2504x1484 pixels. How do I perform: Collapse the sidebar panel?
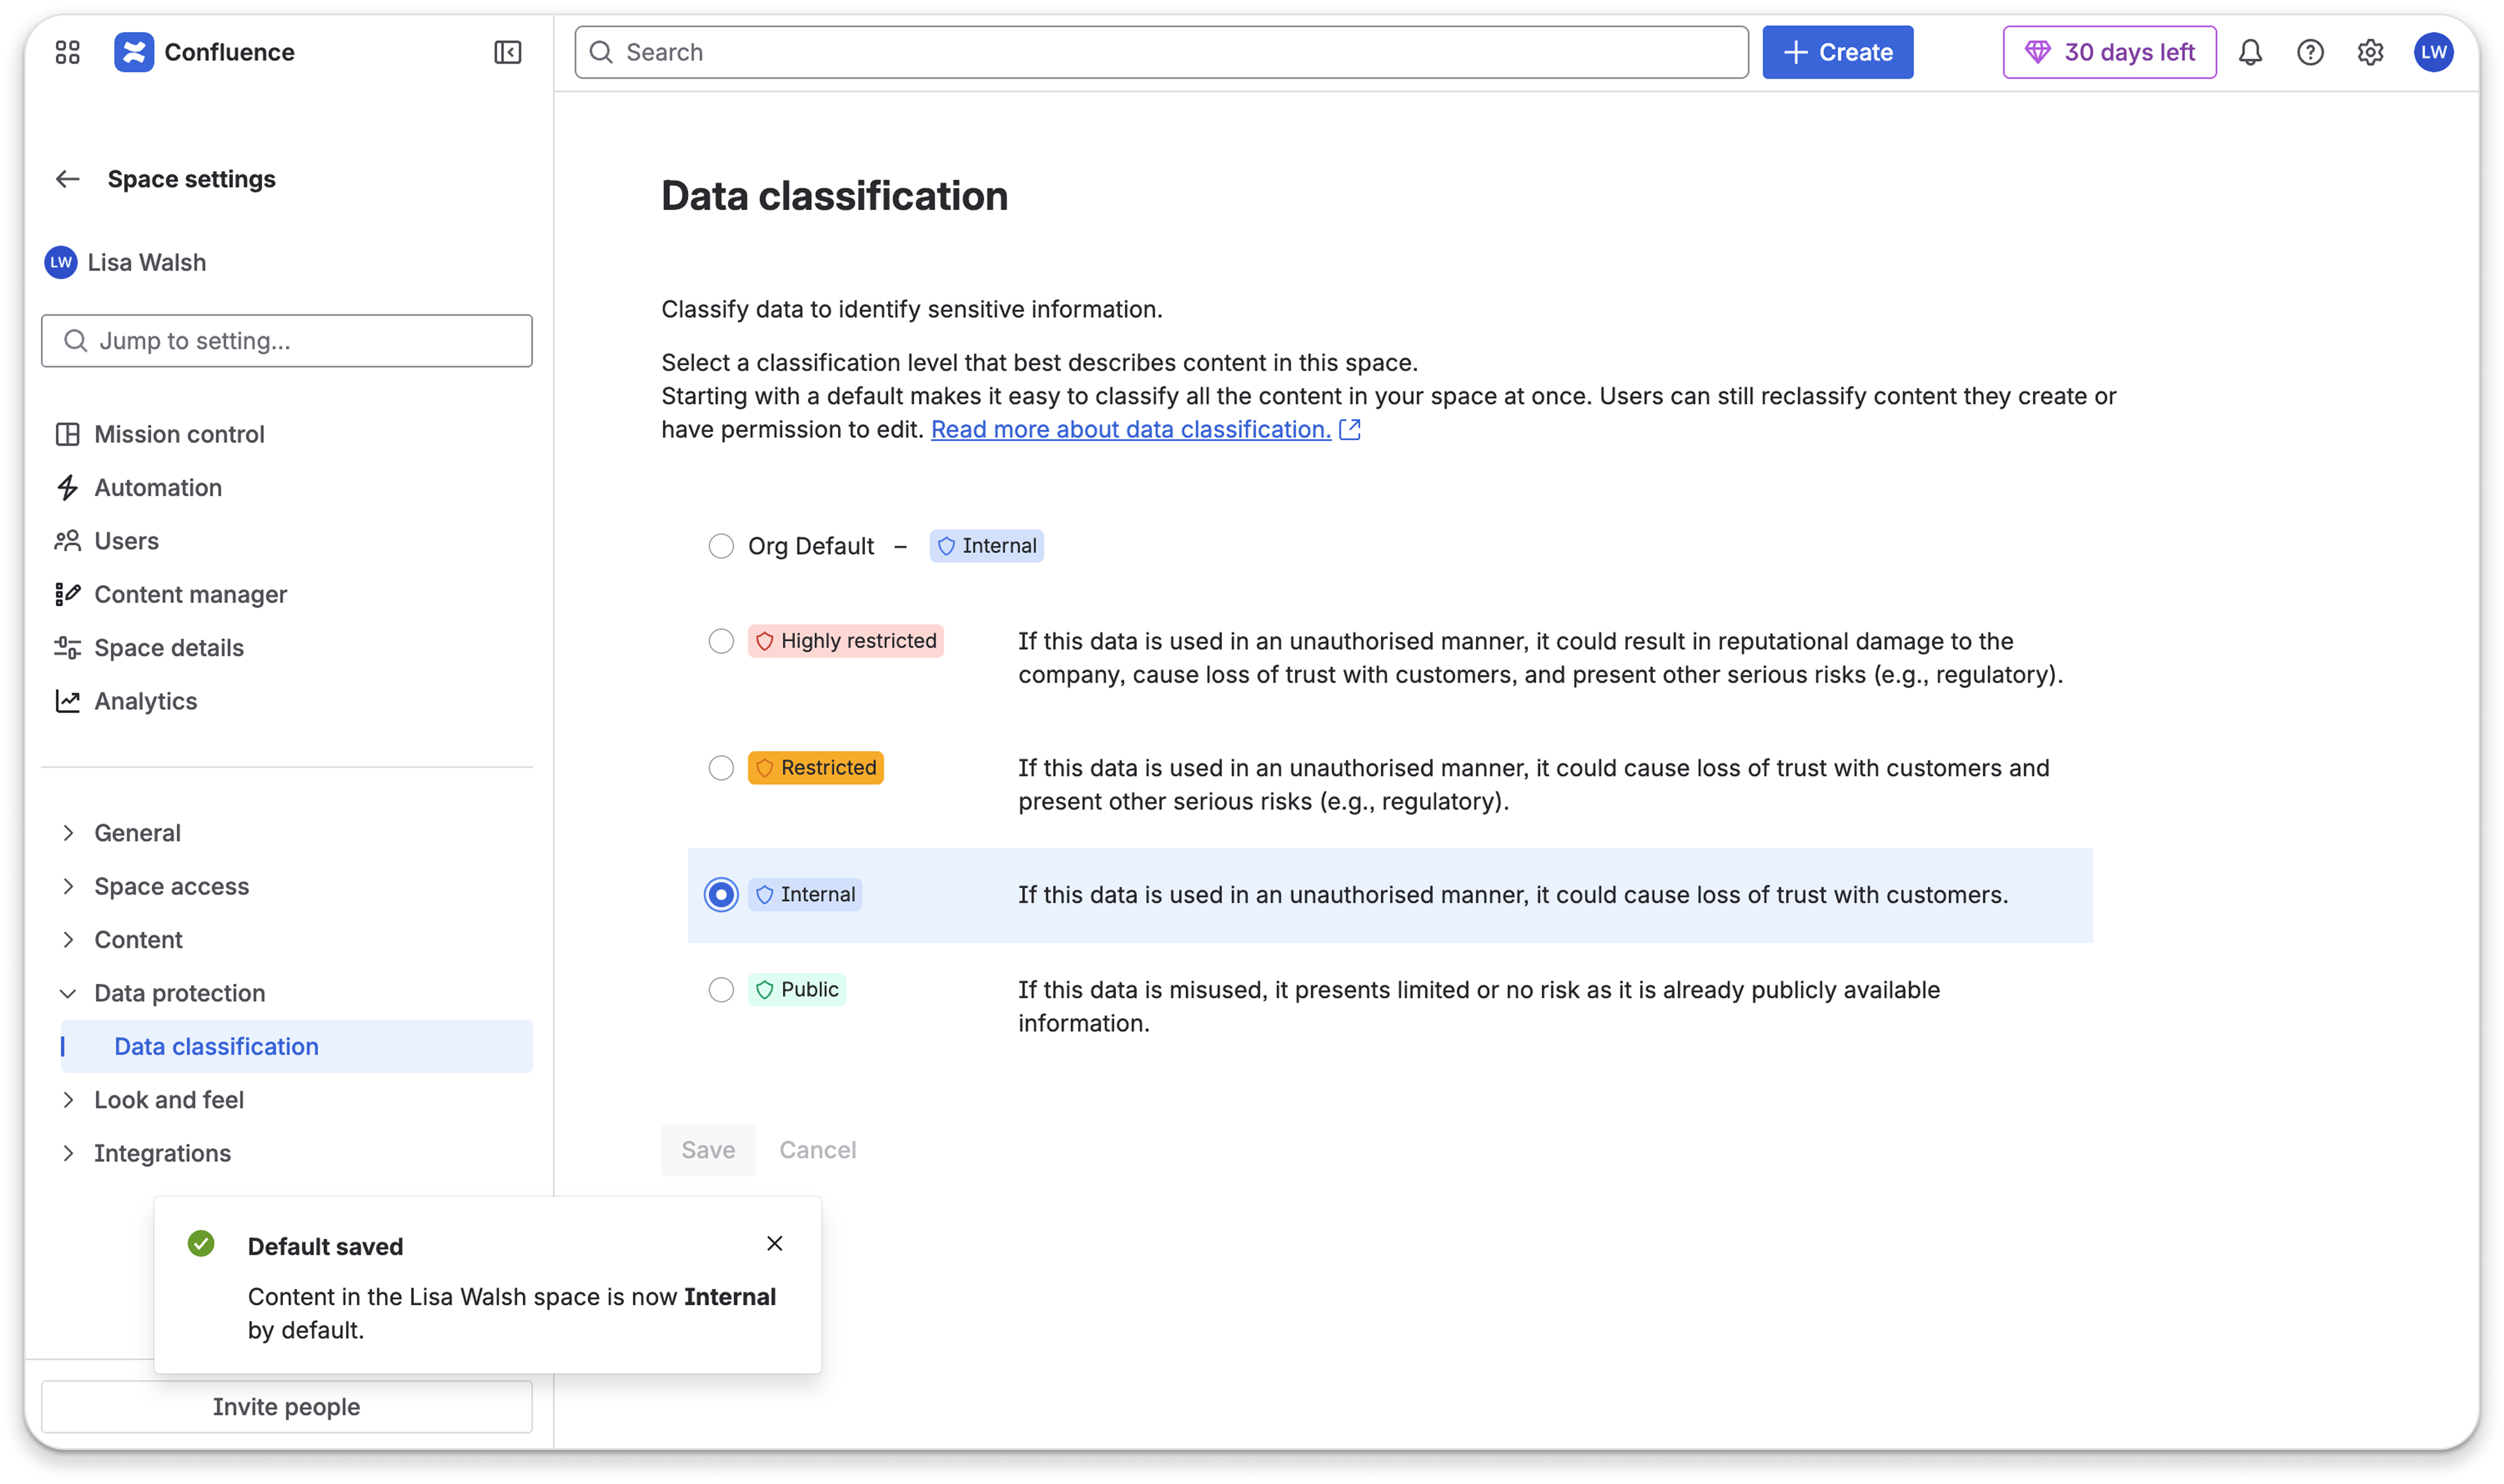[x=508, y=52]
